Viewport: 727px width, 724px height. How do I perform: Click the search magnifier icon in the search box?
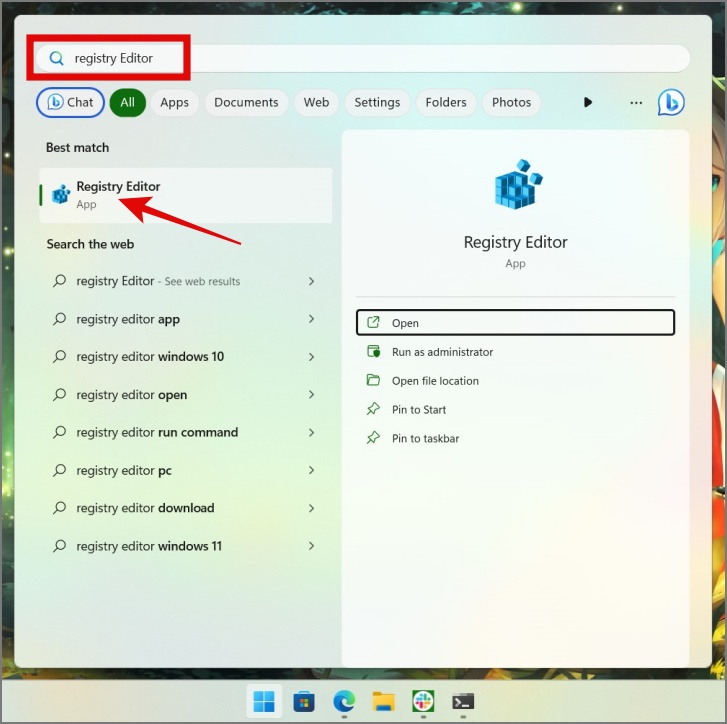(57, 58)
